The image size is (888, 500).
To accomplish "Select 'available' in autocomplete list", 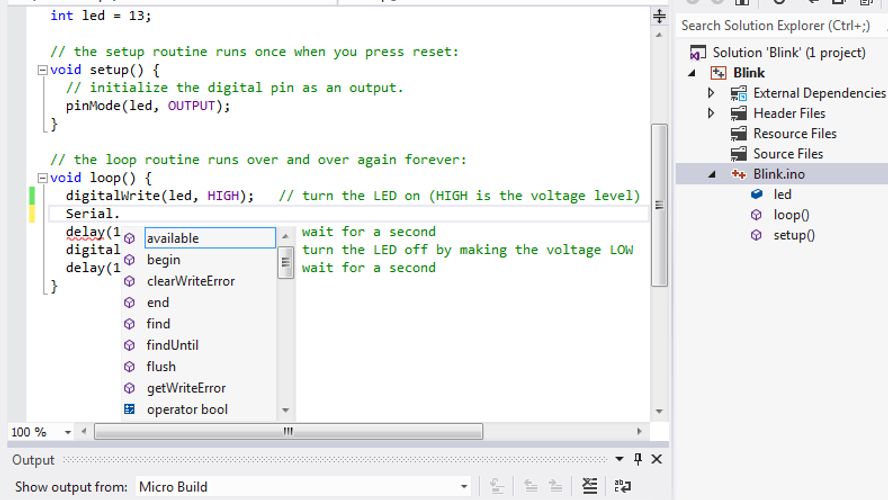I will click(210, 238).
